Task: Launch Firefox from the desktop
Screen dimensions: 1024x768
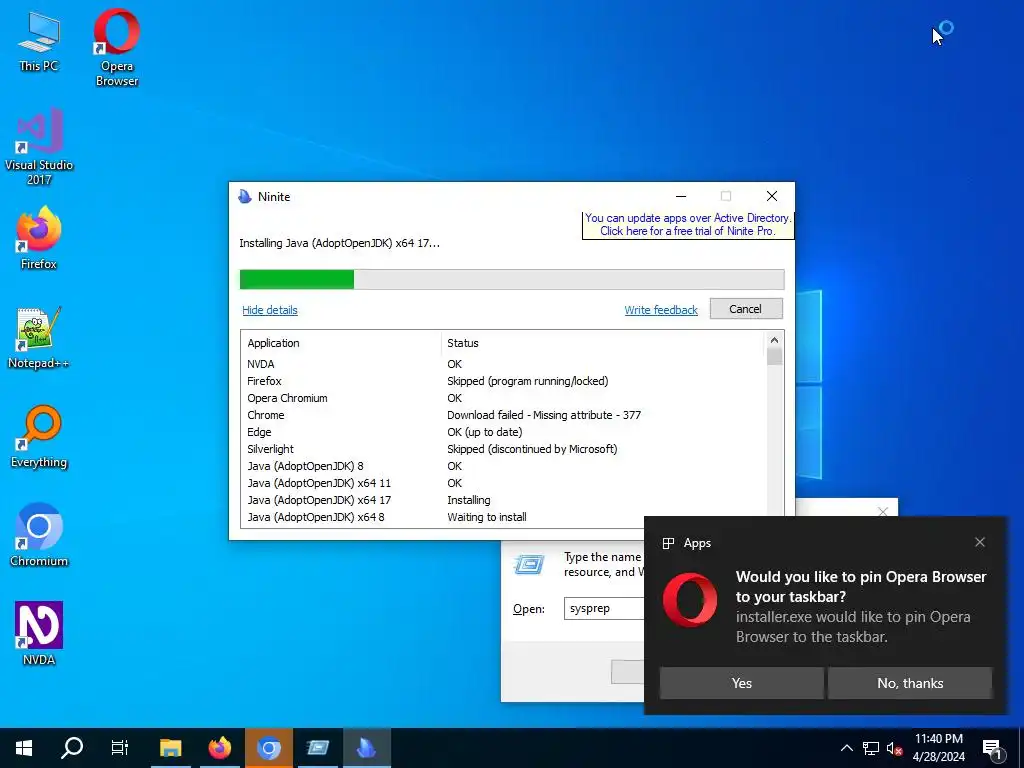Action: tap(39, 238)
